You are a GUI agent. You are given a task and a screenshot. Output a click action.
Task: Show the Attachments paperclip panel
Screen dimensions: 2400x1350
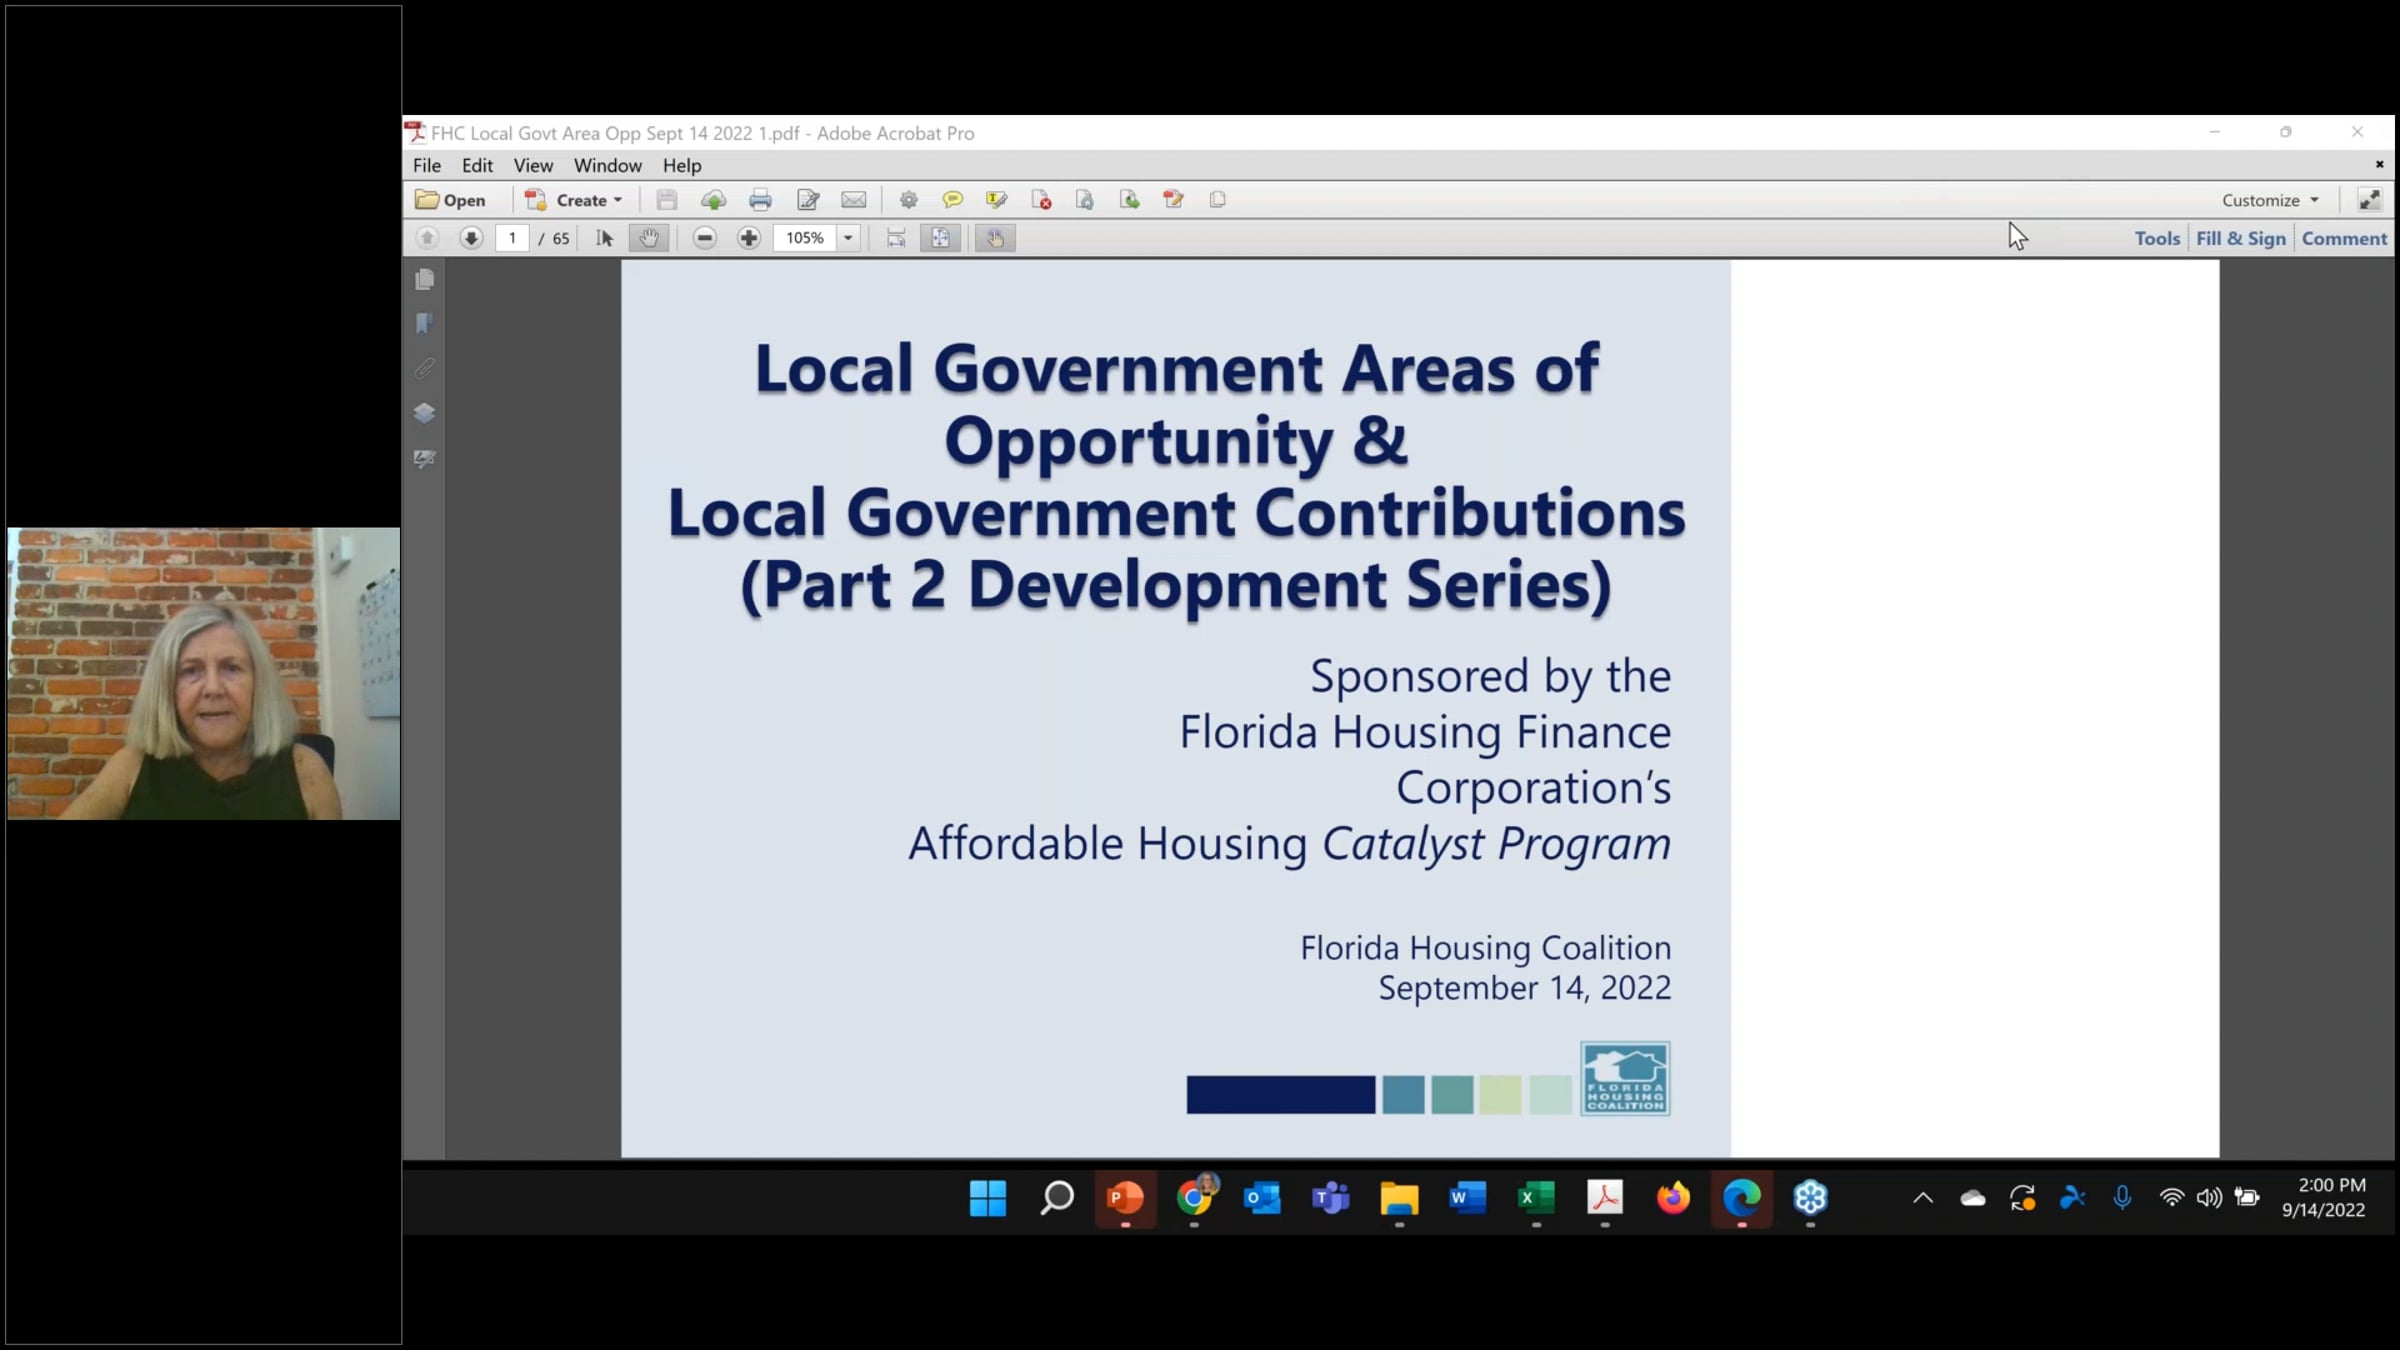pos(425,369)
